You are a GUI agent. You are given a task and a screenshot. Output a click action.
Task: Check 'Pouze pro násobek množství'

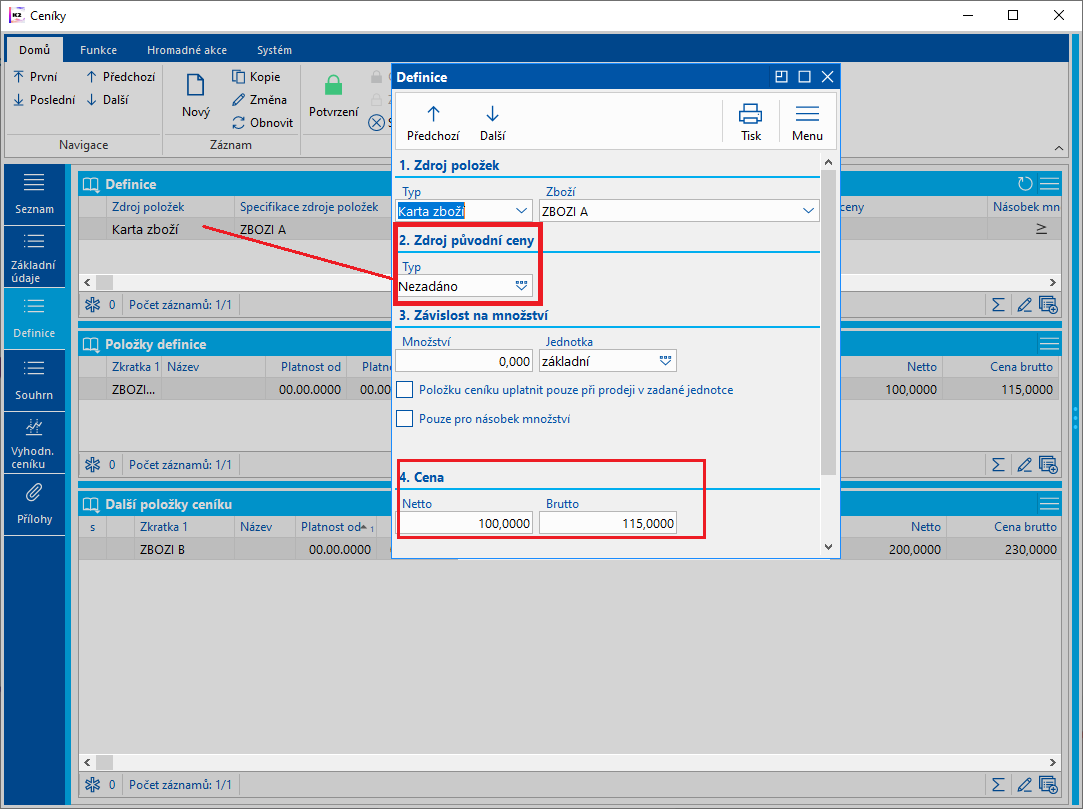click(x=405, y=419)
